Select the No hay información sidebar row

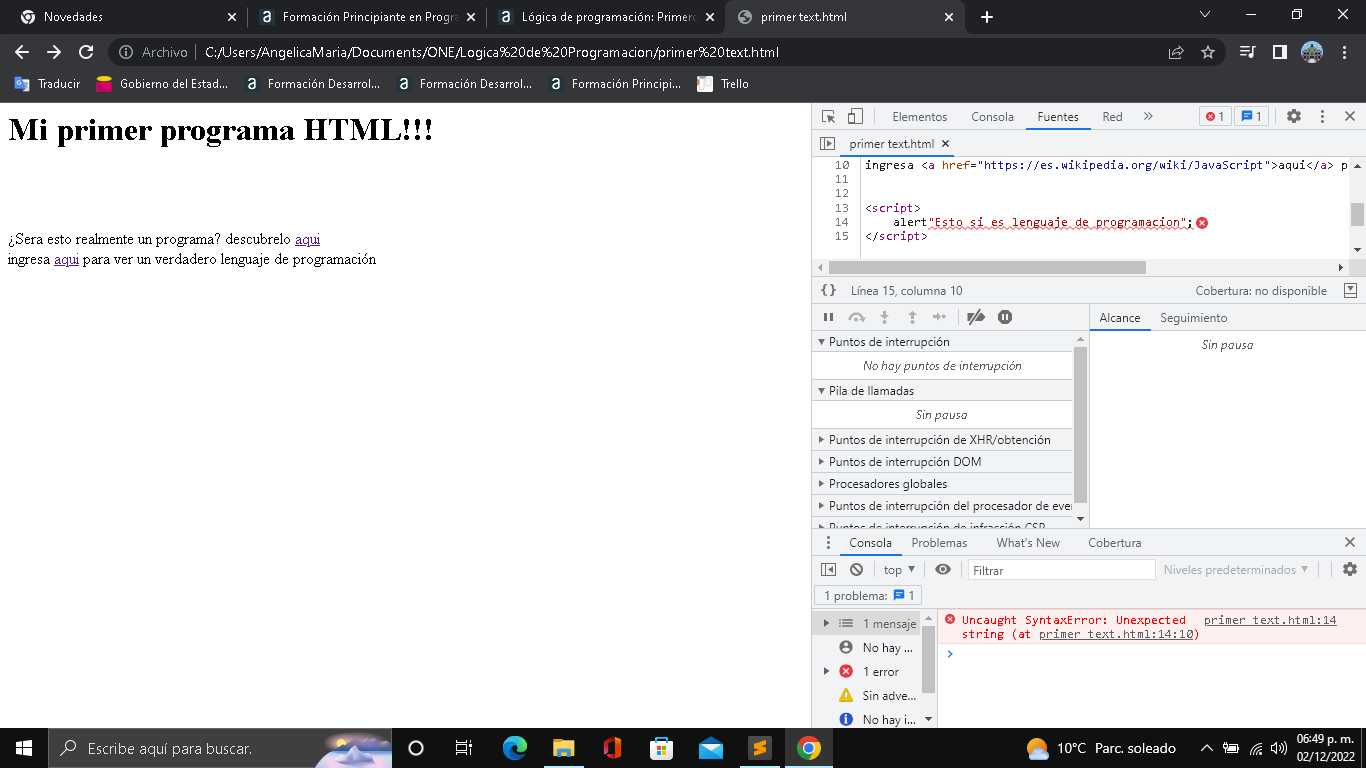(867, 719)
